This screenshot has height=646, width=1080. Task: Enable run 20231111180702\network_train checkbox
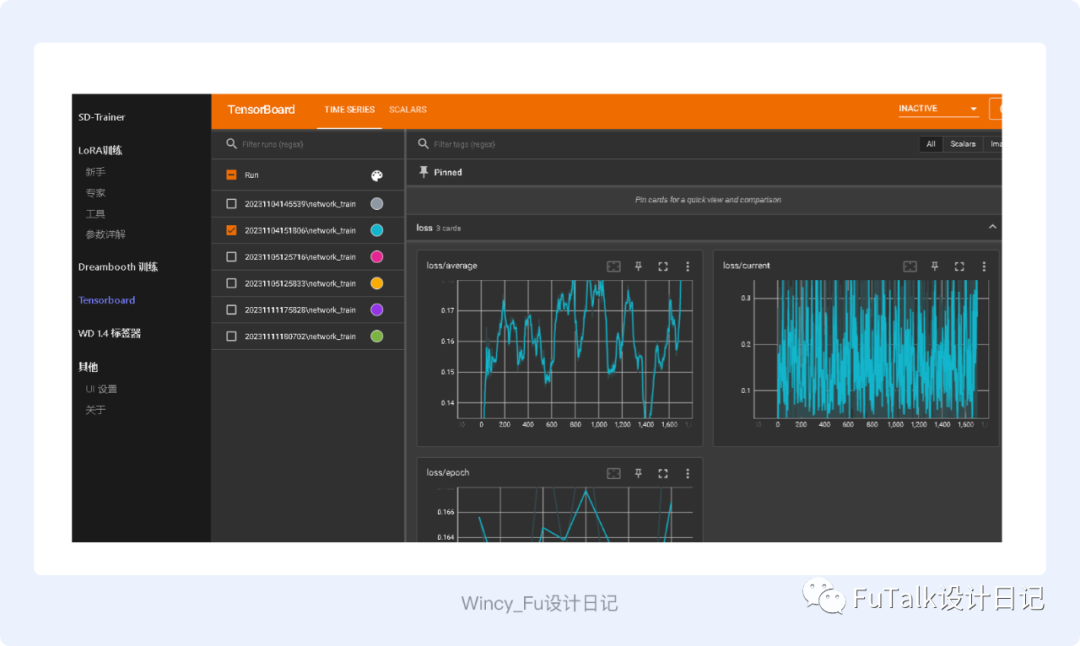click(x=231, y=336)
